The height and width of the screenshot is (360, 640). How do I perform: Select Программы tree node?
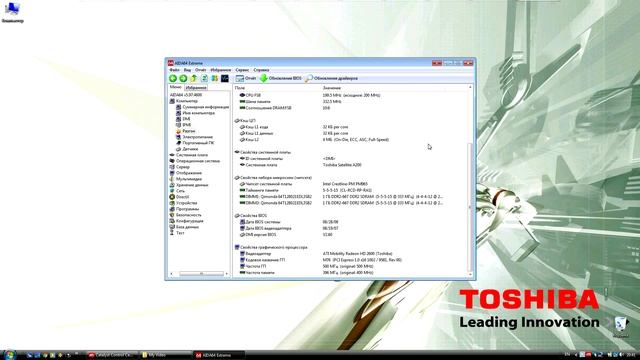[x=184, y=209]
